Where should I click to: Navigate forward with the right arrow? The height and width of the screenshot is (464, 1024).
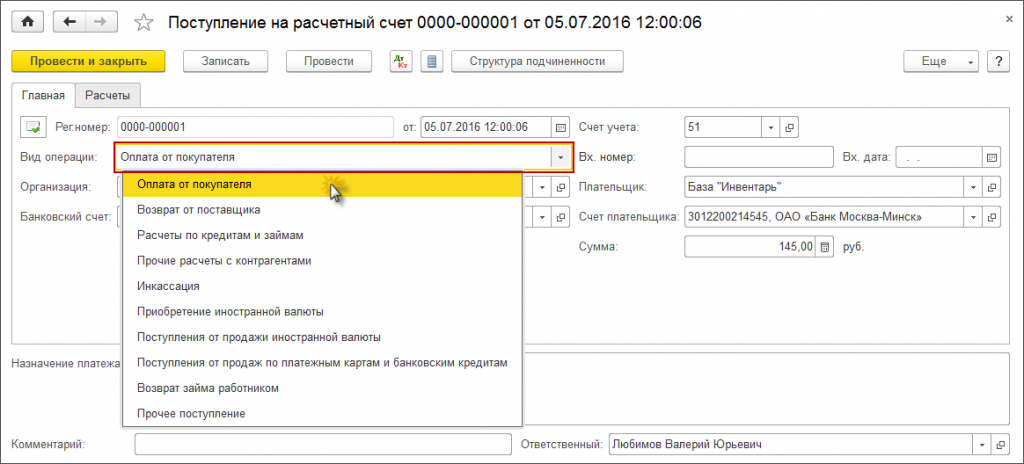point(100,22)
